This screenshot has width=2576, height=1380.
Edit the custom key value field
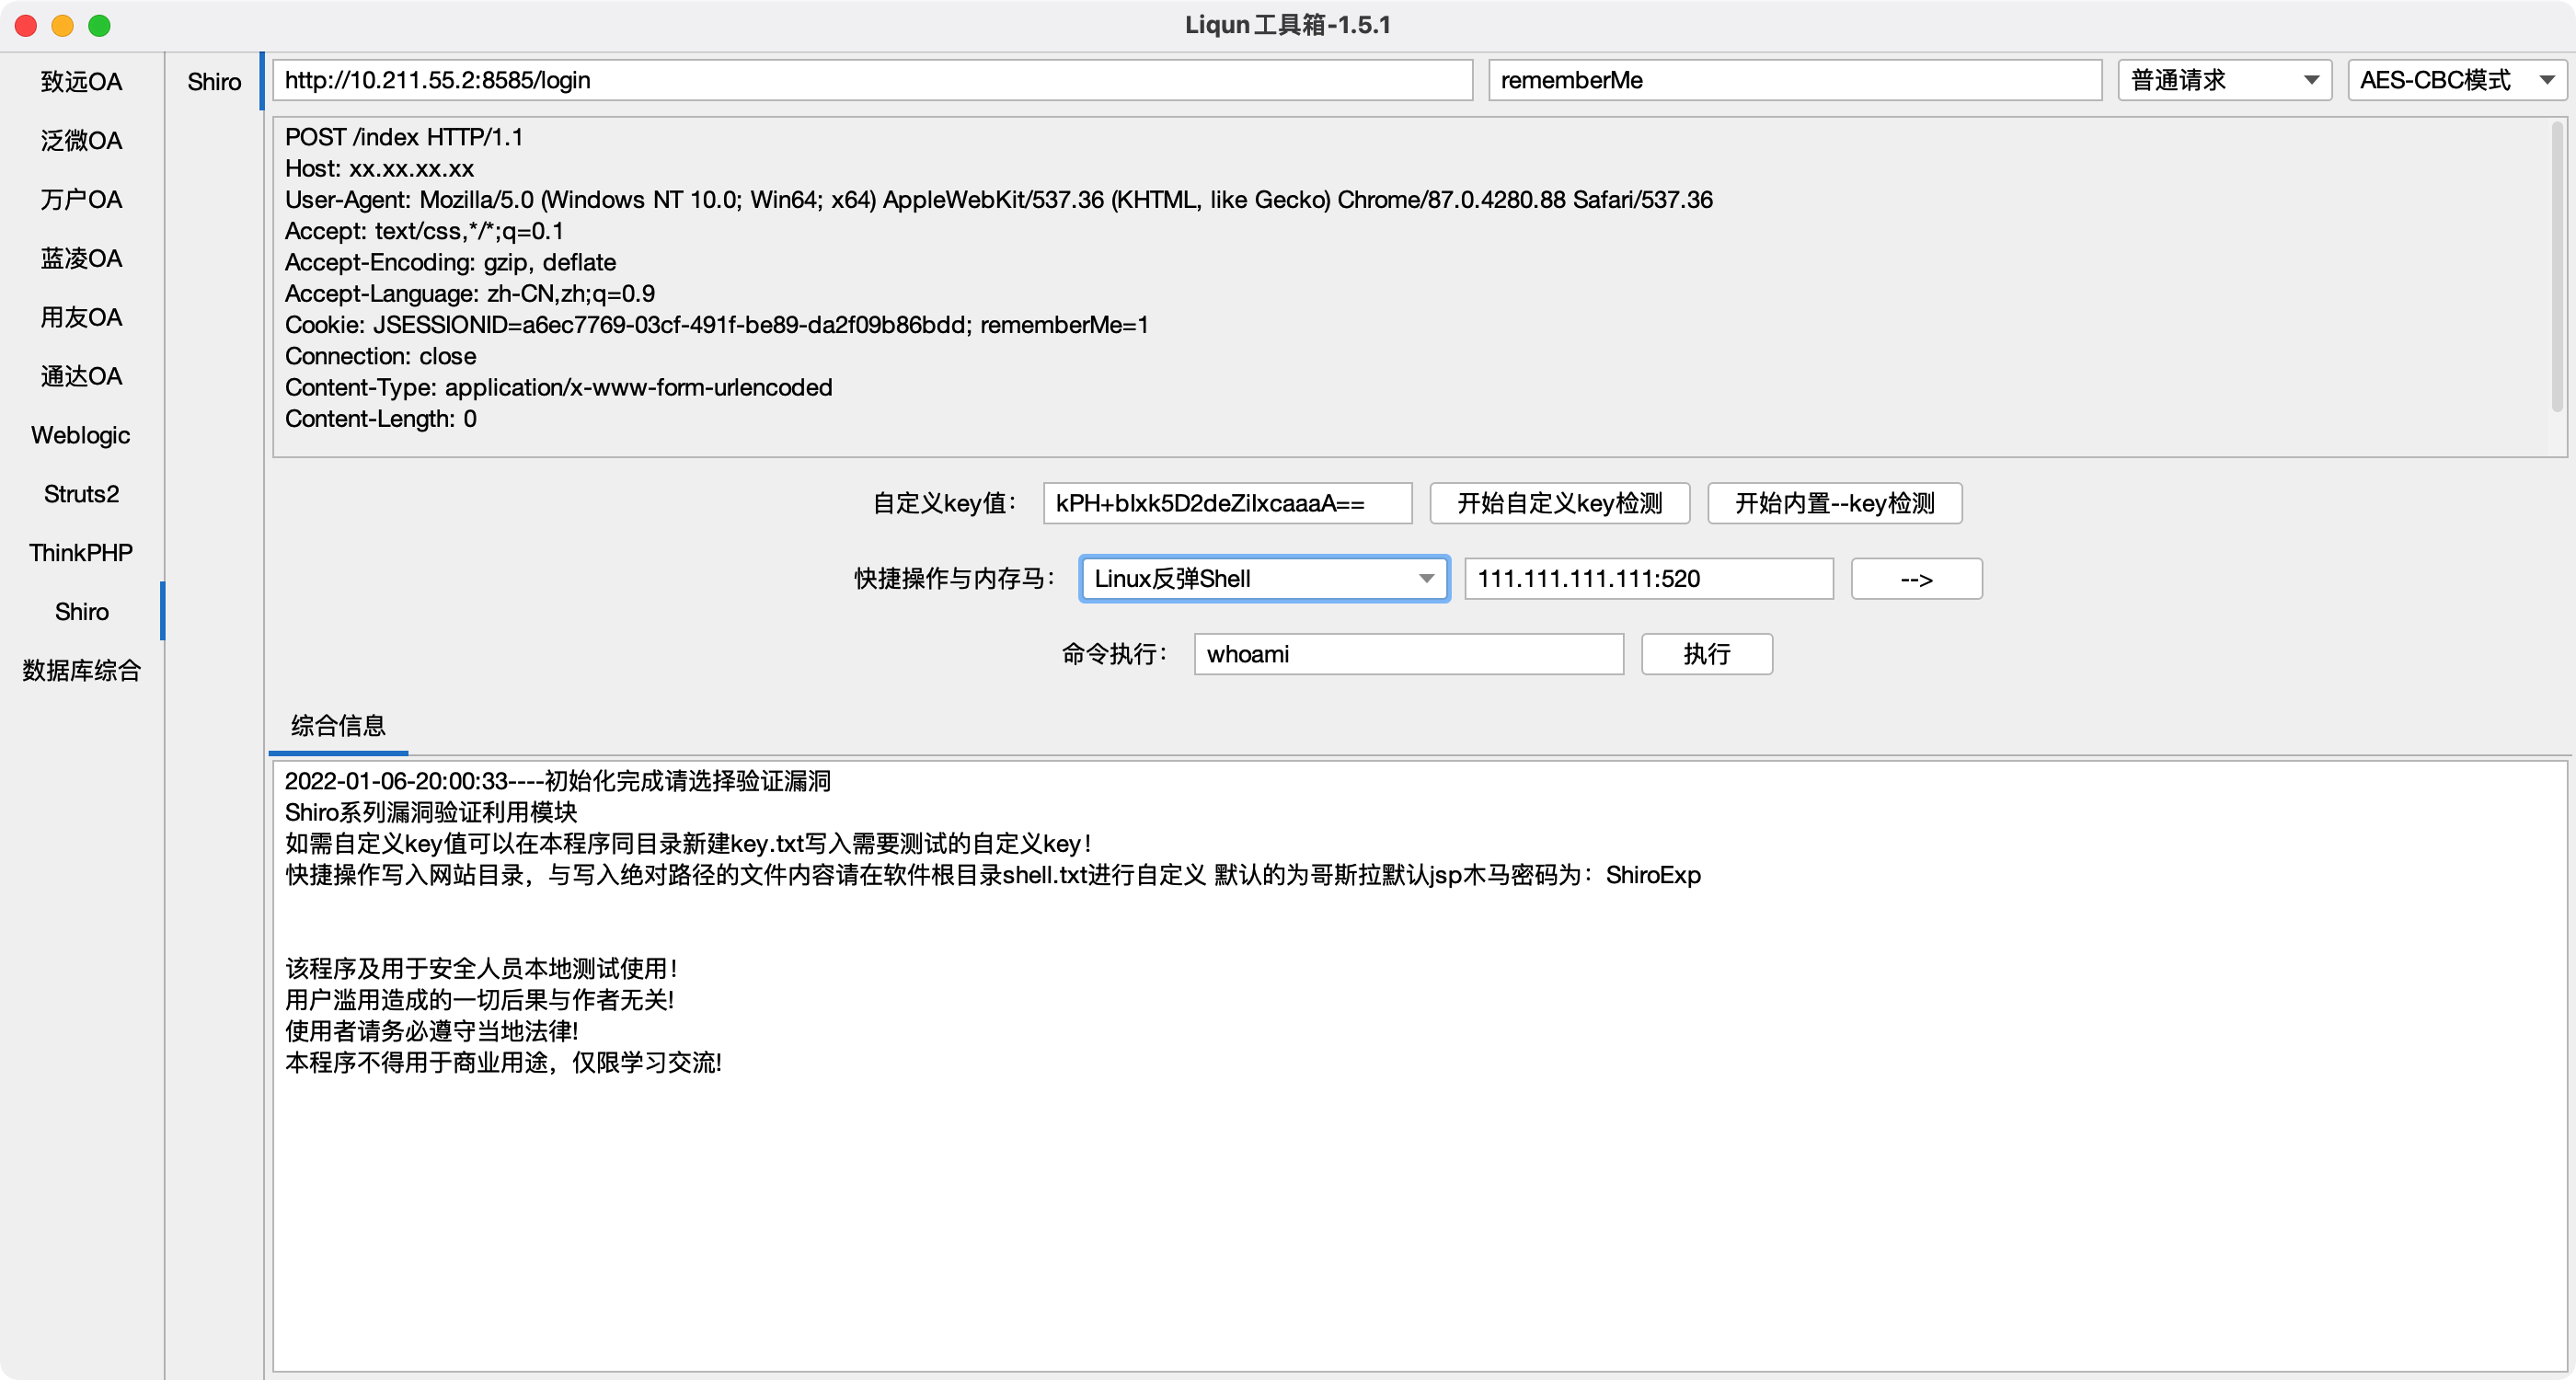tap(1226, 503)
